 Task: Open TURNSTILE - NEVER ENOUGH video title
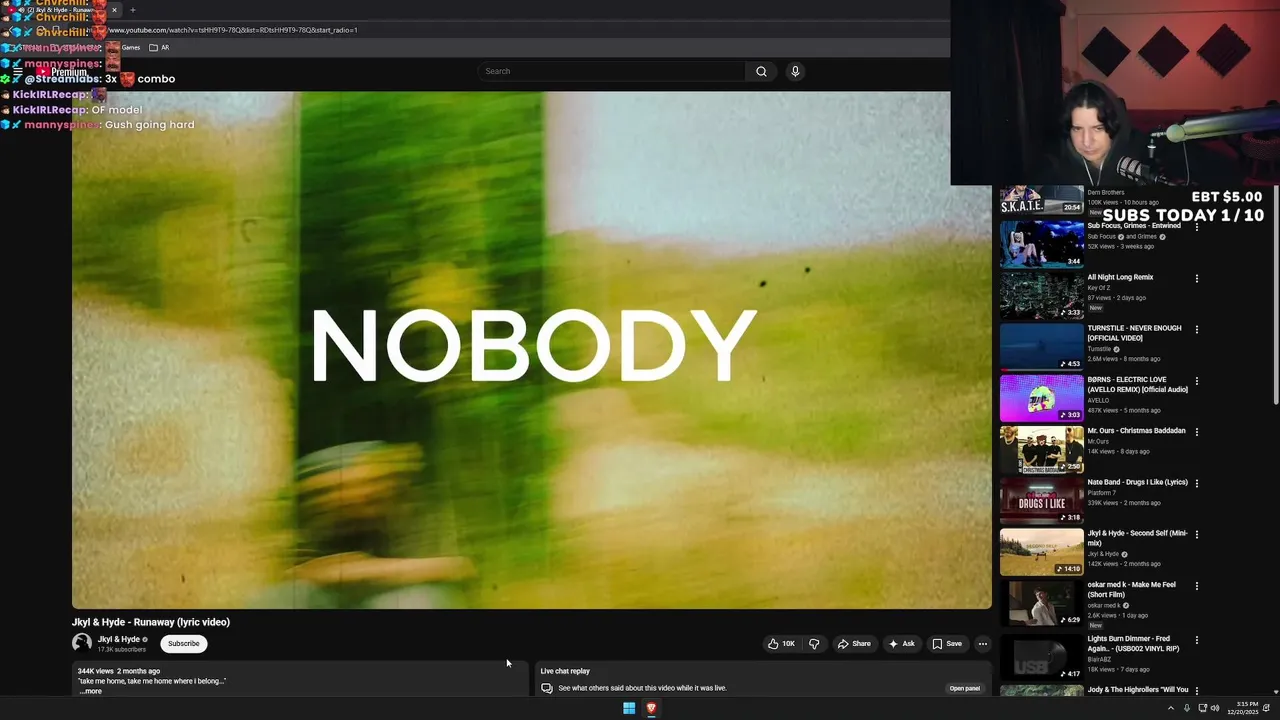1134,333
